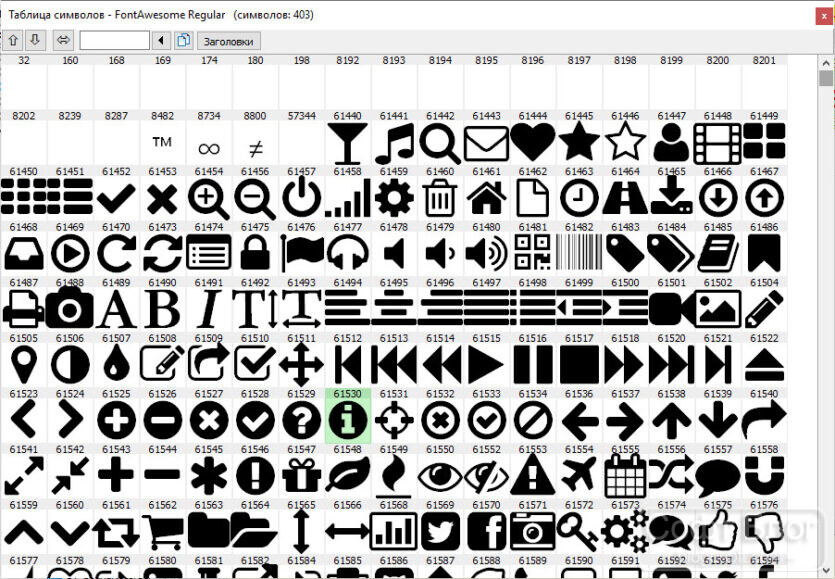Select the Facebook glyph 61570

tap(486, 531)
